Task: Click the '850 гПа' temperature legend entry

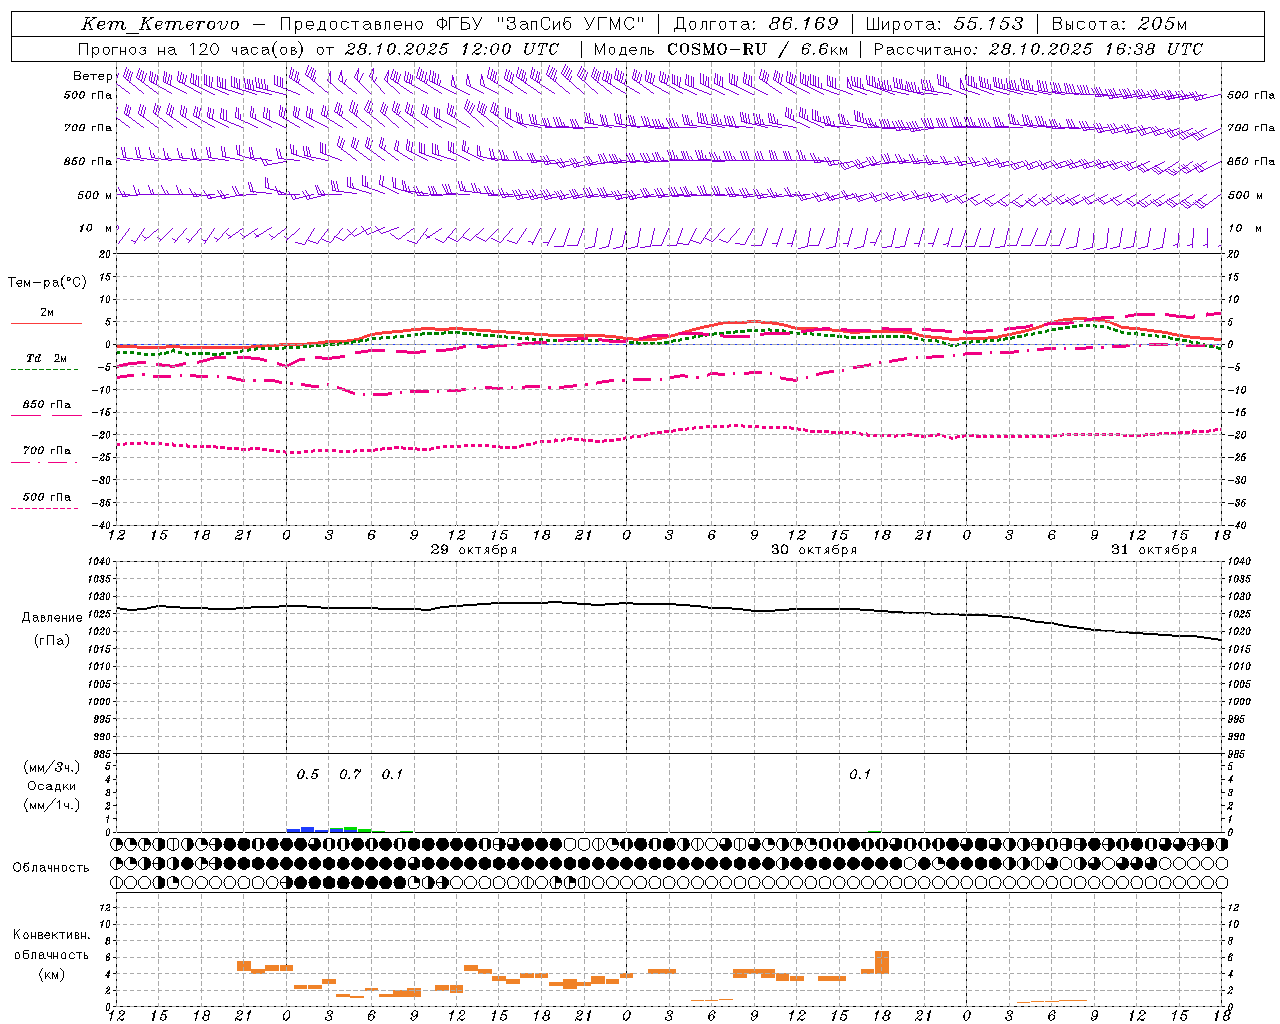Action: coord(46,410)
